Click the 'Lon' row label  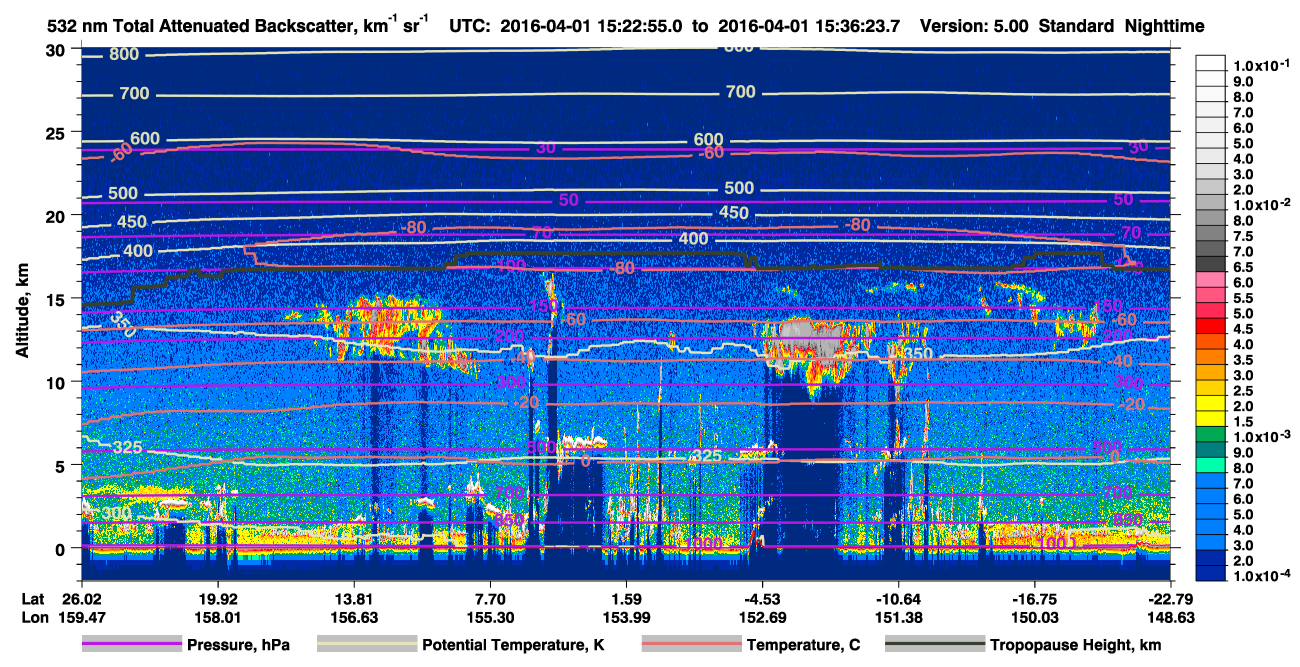(34, 618)
